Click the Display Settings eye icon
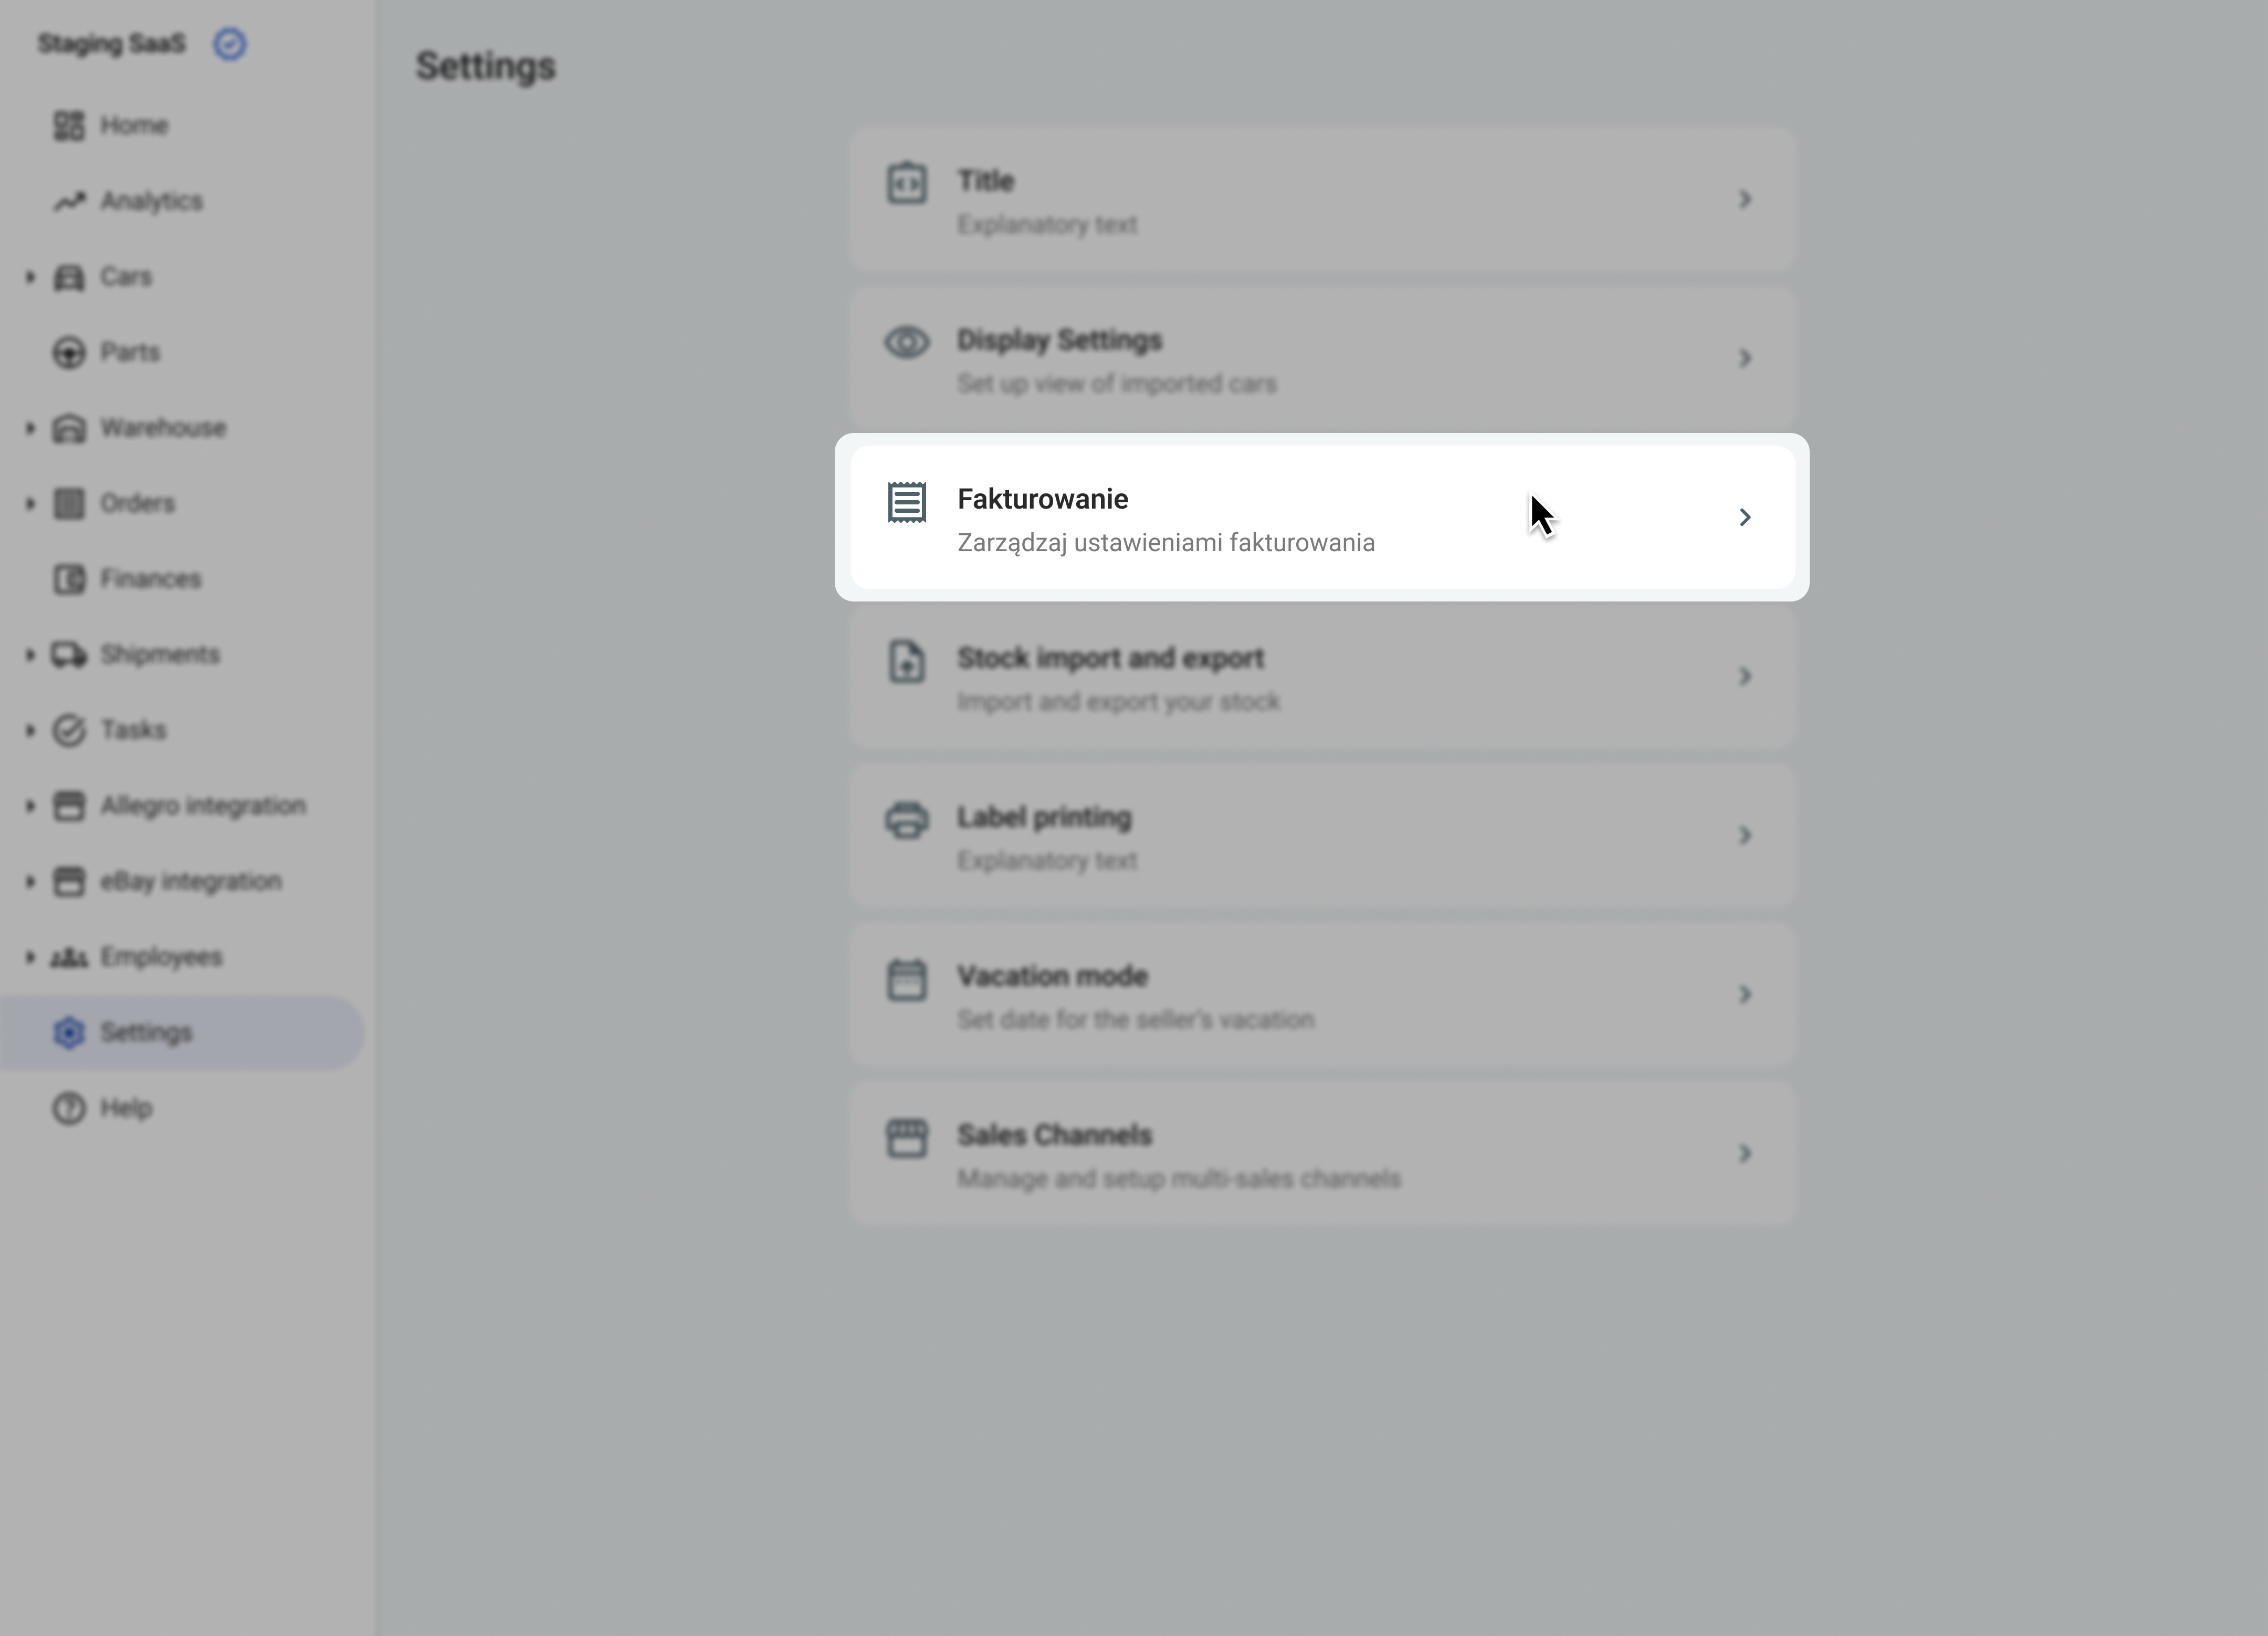The height and width of the screenshot is (1636, 2268). pos(906,342)
